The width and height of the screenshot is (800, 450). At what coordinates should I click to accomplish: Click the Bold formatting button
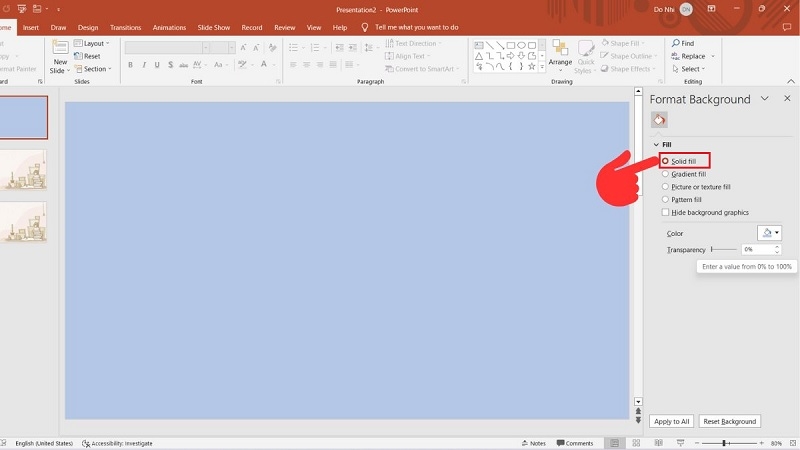(131, 65)
